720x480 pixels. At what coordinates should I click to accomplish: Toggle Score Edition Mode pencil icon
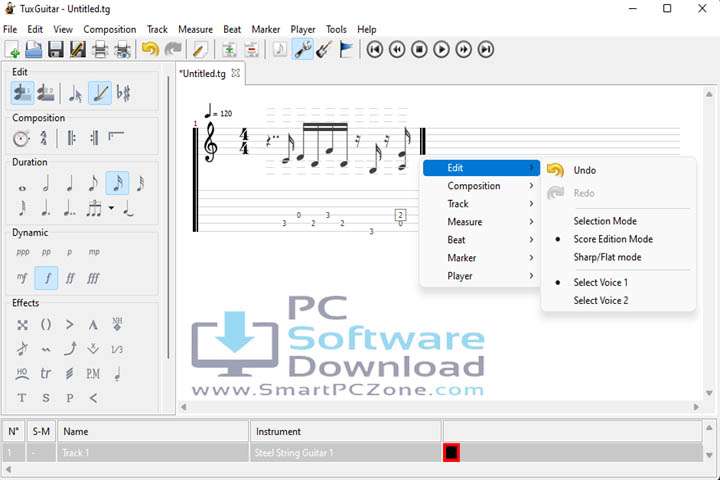[x=100, y=93]
